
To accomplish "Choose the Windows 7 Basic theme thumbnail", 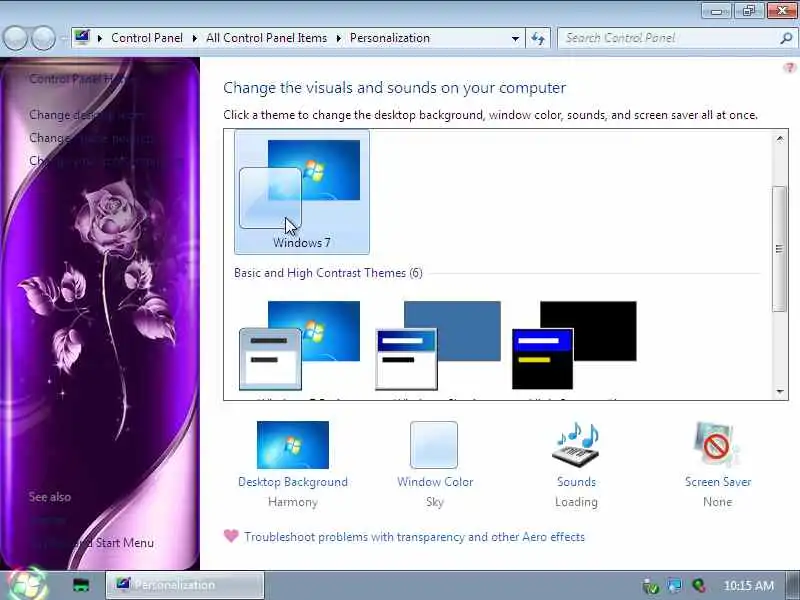I will pos(299,345).
